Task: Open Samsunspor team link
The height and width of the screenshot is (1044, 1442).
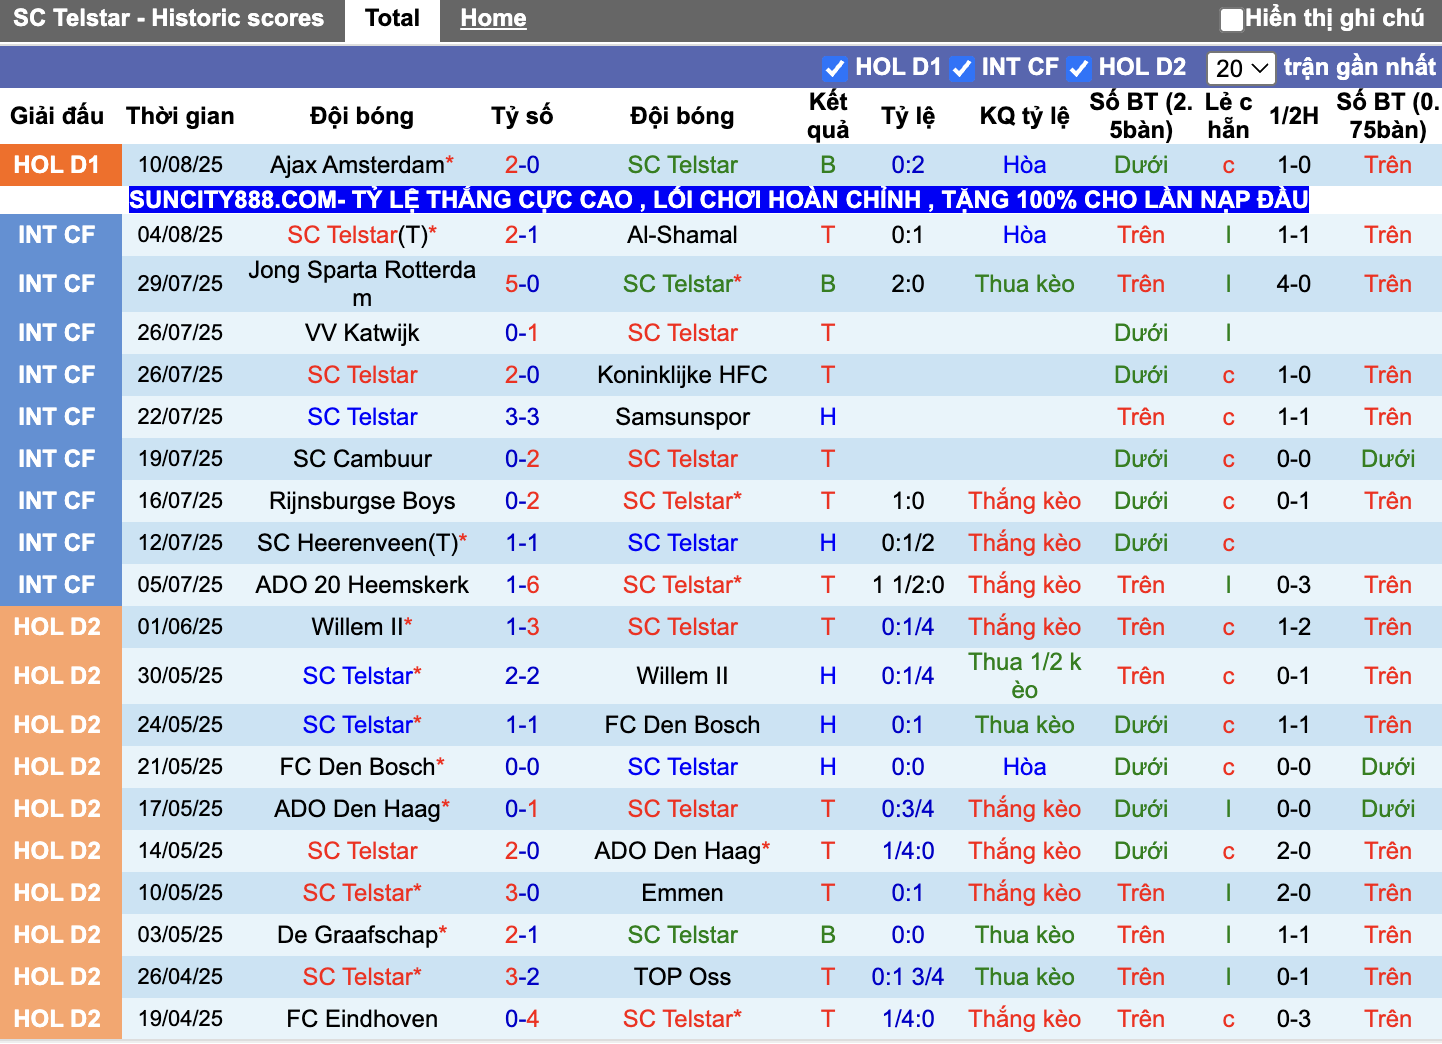Action: (x=682, y=417)
